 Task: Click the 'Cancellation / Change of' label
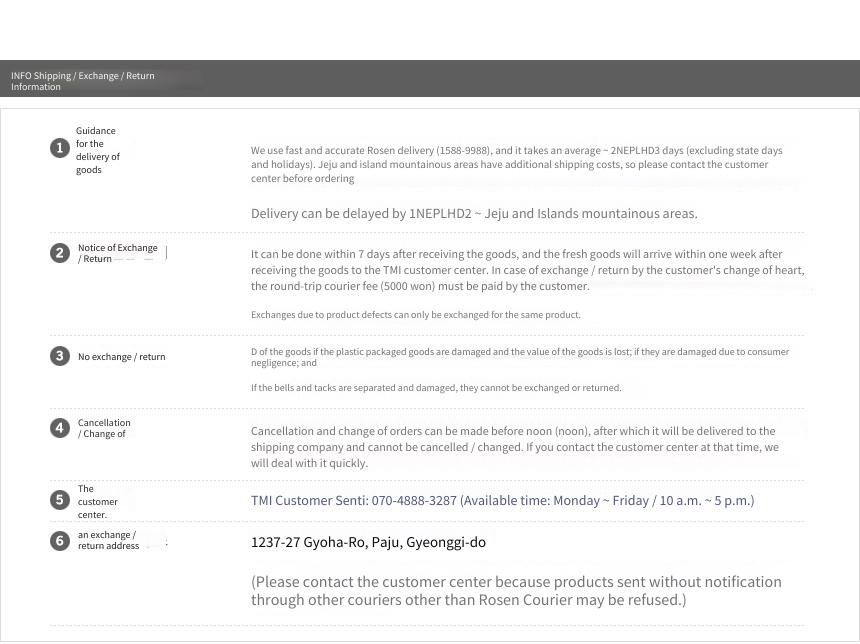(x=104, y=428)
